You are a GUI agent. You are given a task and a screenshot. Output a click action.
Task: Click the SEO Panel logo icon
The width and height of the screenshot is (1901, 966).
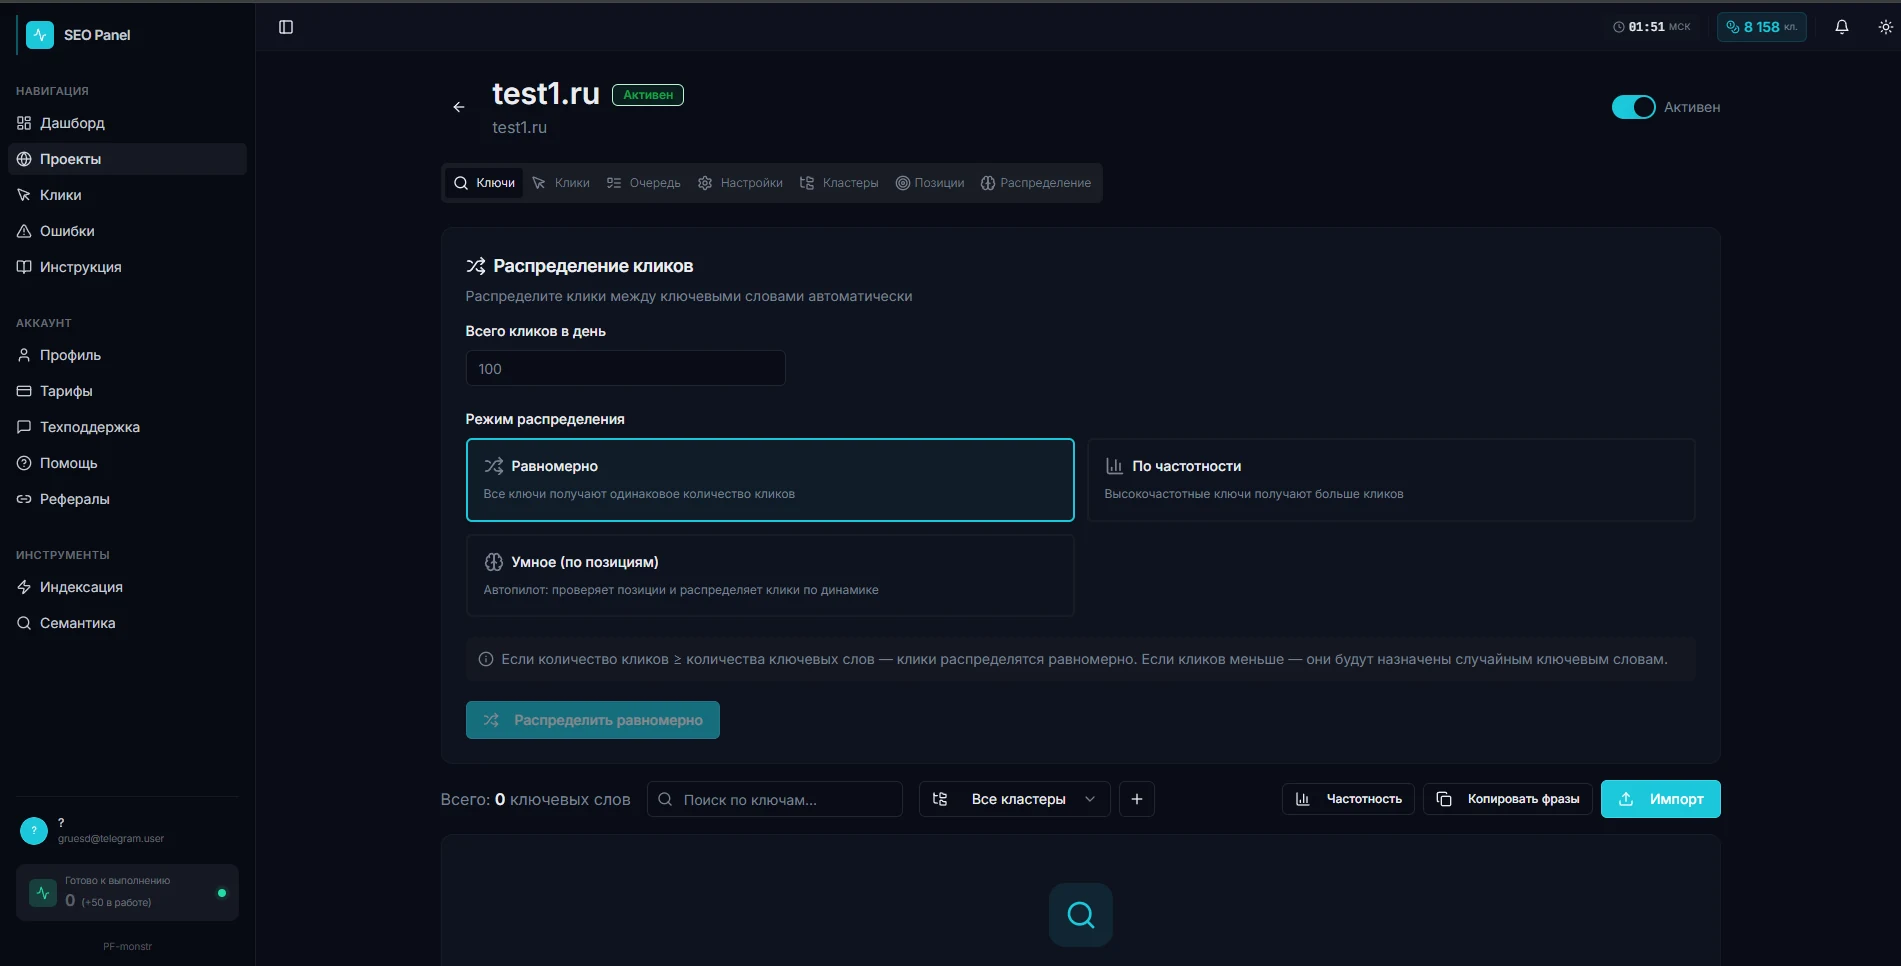(x=40, y=35)
